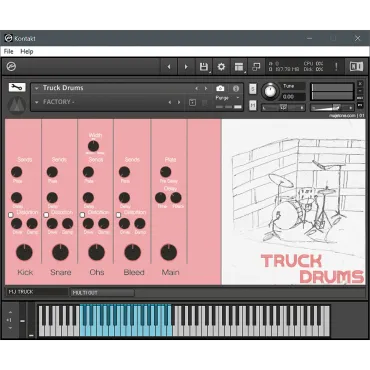Click the exclamation panic button
This screenshot has width=370, height=370.
336,67
